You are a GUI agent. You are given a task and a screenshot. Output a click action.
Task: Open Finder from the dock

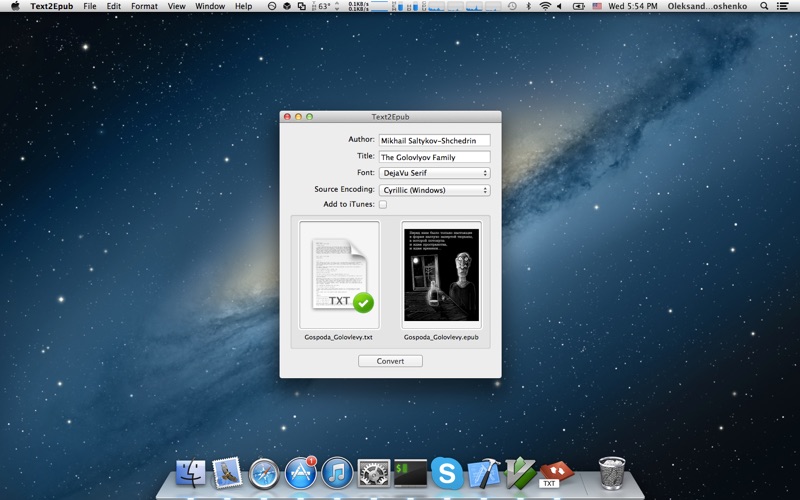pyautogui.click(x=191, y=472)
